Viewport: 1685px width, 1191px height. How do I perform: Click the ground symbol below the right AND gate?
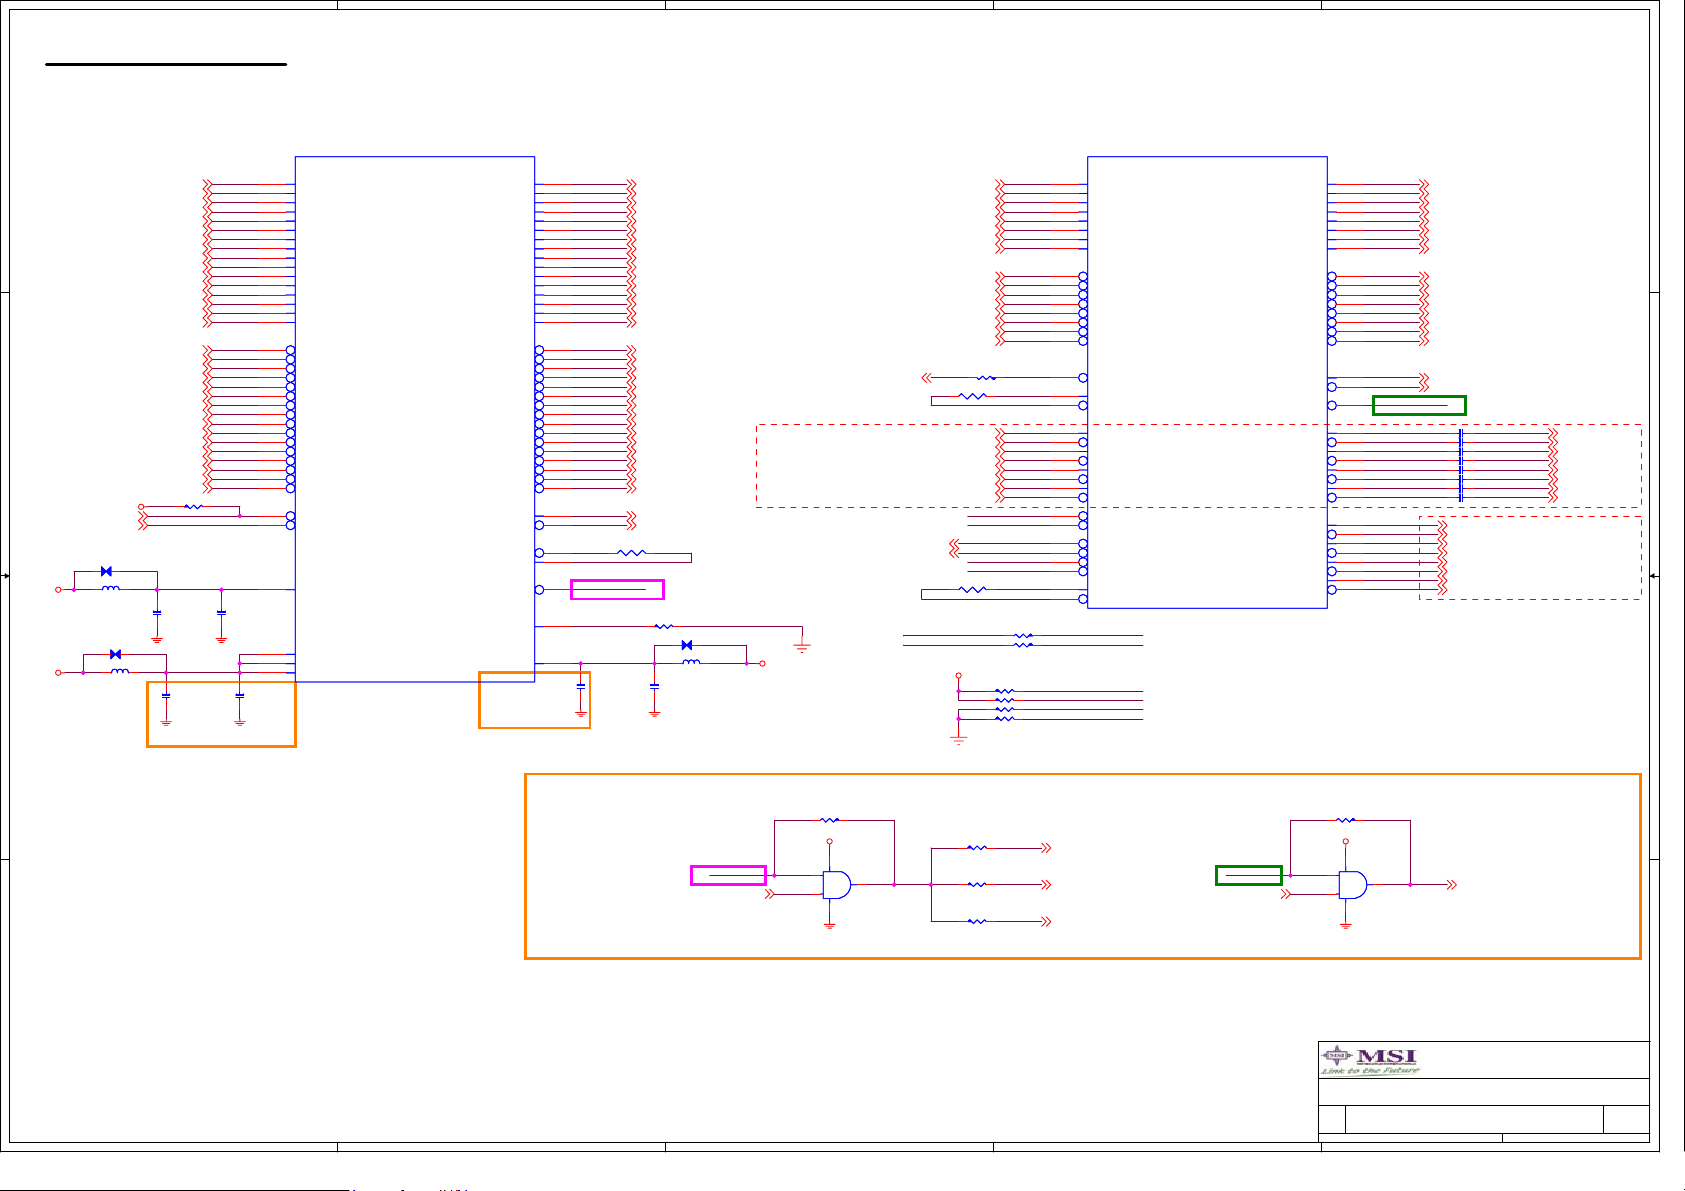[1345, 926]
